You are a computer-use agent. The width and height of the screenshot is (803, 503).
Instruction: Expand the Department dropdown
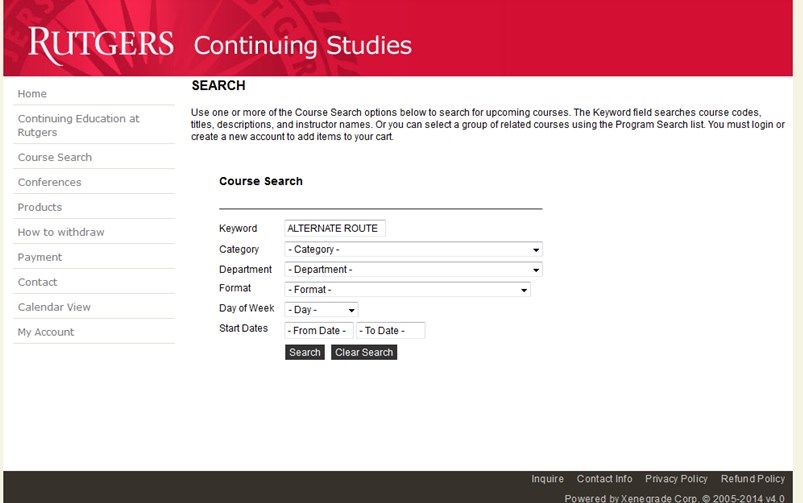413,269
